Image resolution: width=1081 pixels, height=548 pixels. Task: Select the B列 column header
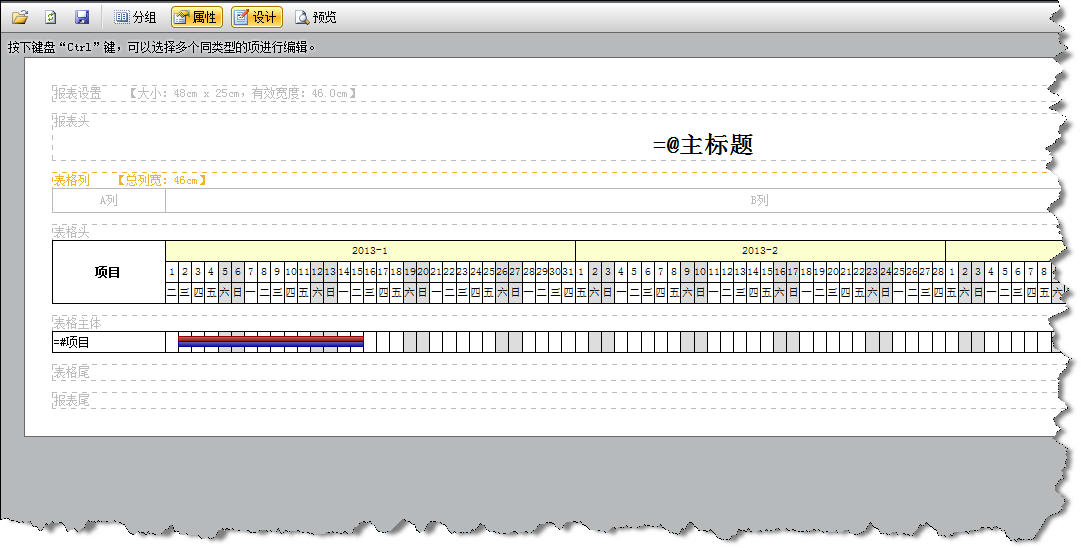coord(759,201)
